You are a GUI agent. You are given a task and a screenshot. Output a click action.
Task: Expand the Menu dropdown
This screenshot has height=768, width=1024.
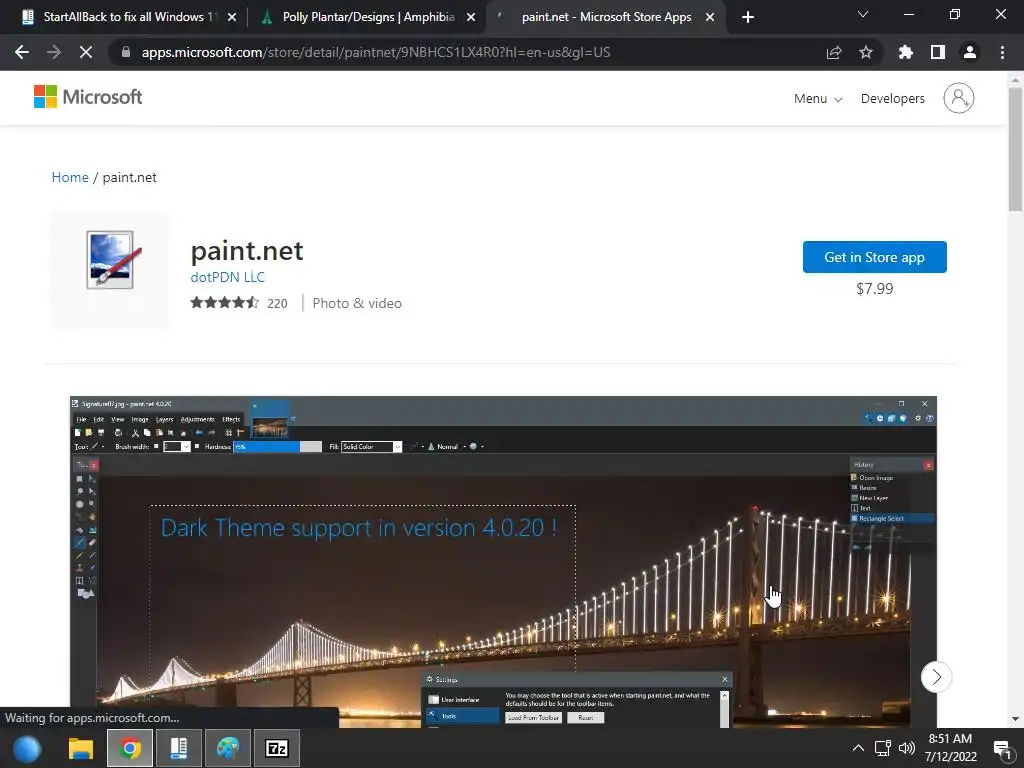(x=818, y=99)
